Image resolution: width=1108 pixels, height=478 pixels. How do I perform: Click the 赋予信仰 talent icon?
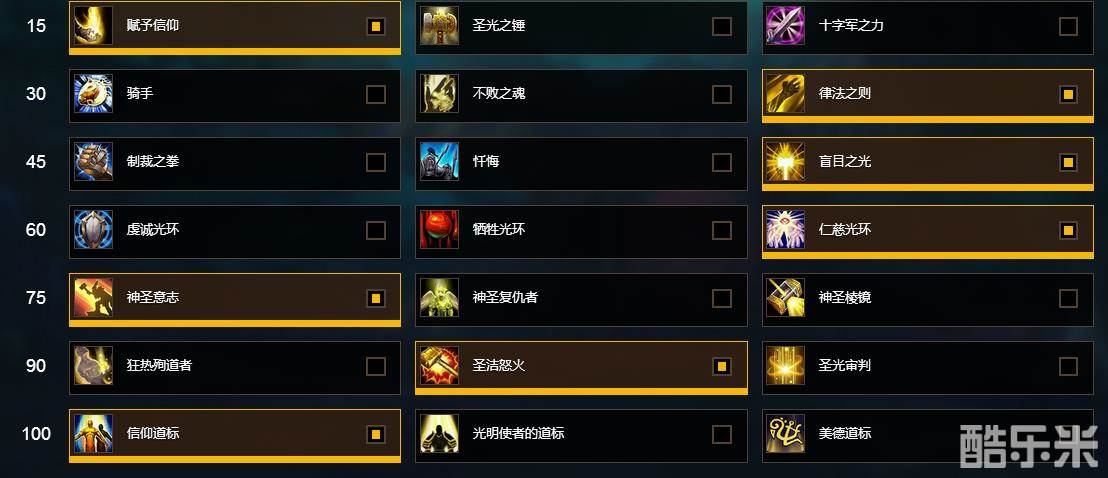point(93,25)
